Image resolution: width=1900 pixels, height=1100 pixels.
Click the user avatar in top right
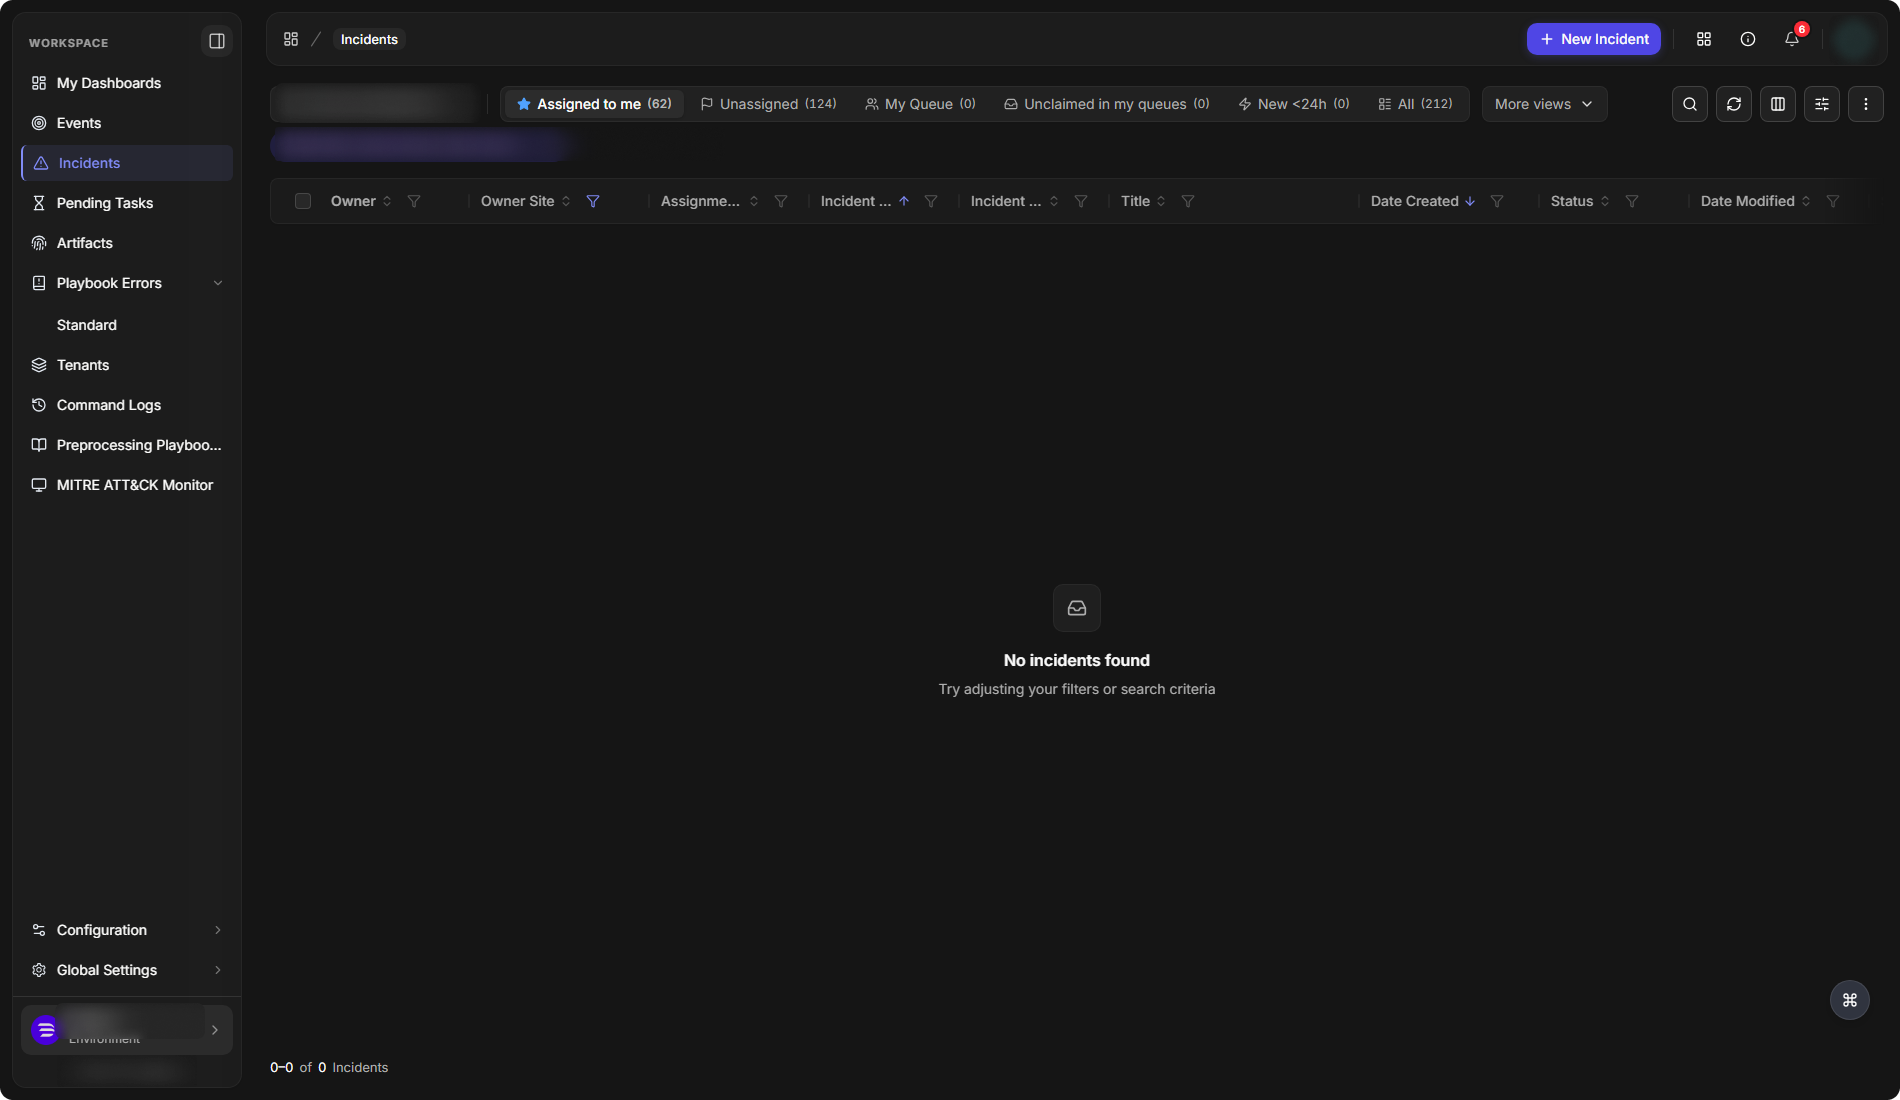1854,39
